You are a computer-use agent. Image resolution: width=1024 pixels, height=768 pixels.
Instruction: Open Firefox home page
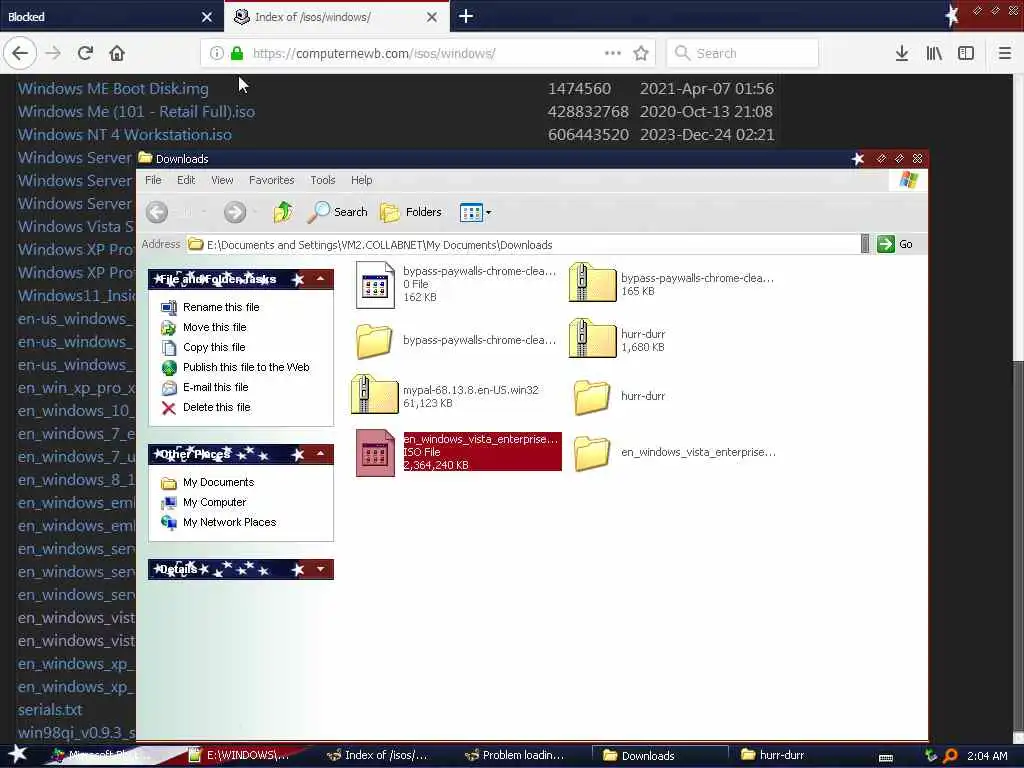[x=117, y=53]
